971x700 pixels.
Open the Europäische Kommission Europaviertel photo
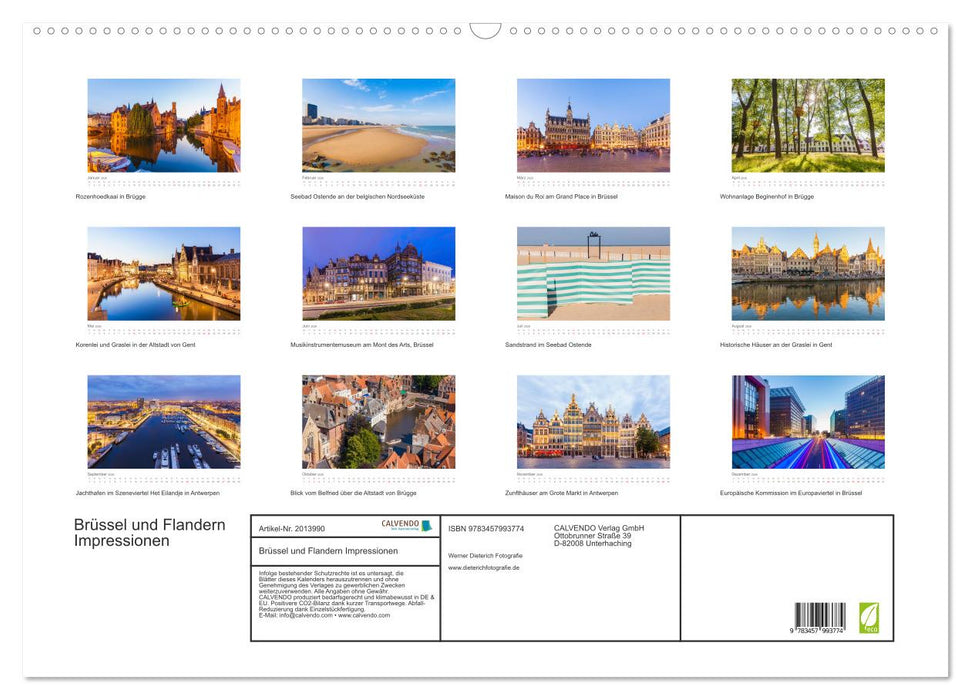tap(808, 422)
